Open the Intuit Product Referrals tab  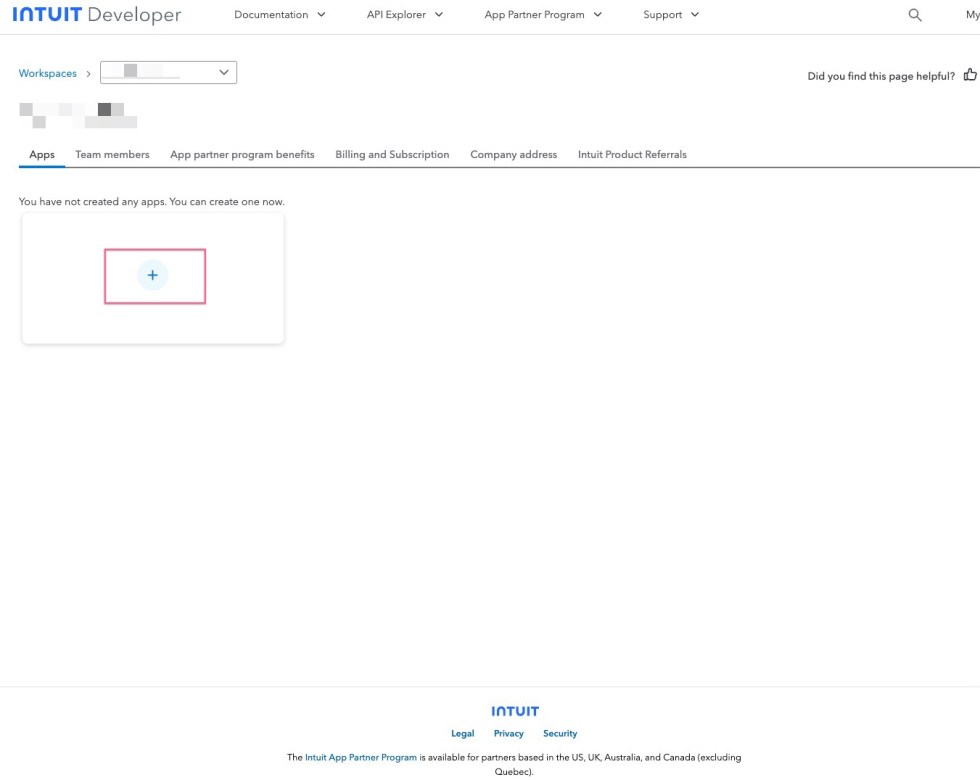pyautogui.click(x=631, y=154)
